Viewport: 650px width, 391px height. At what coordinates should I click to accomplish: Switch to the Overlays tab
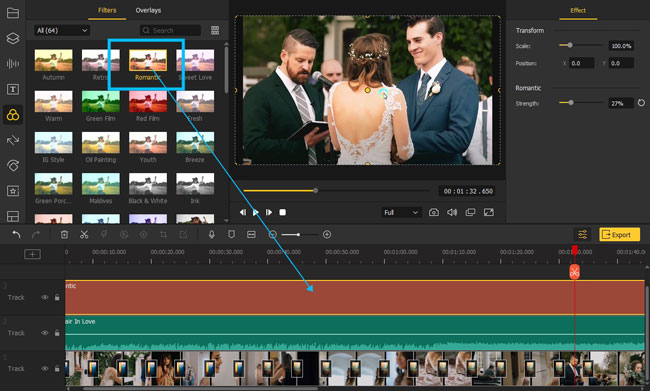(x=148, y=10)
